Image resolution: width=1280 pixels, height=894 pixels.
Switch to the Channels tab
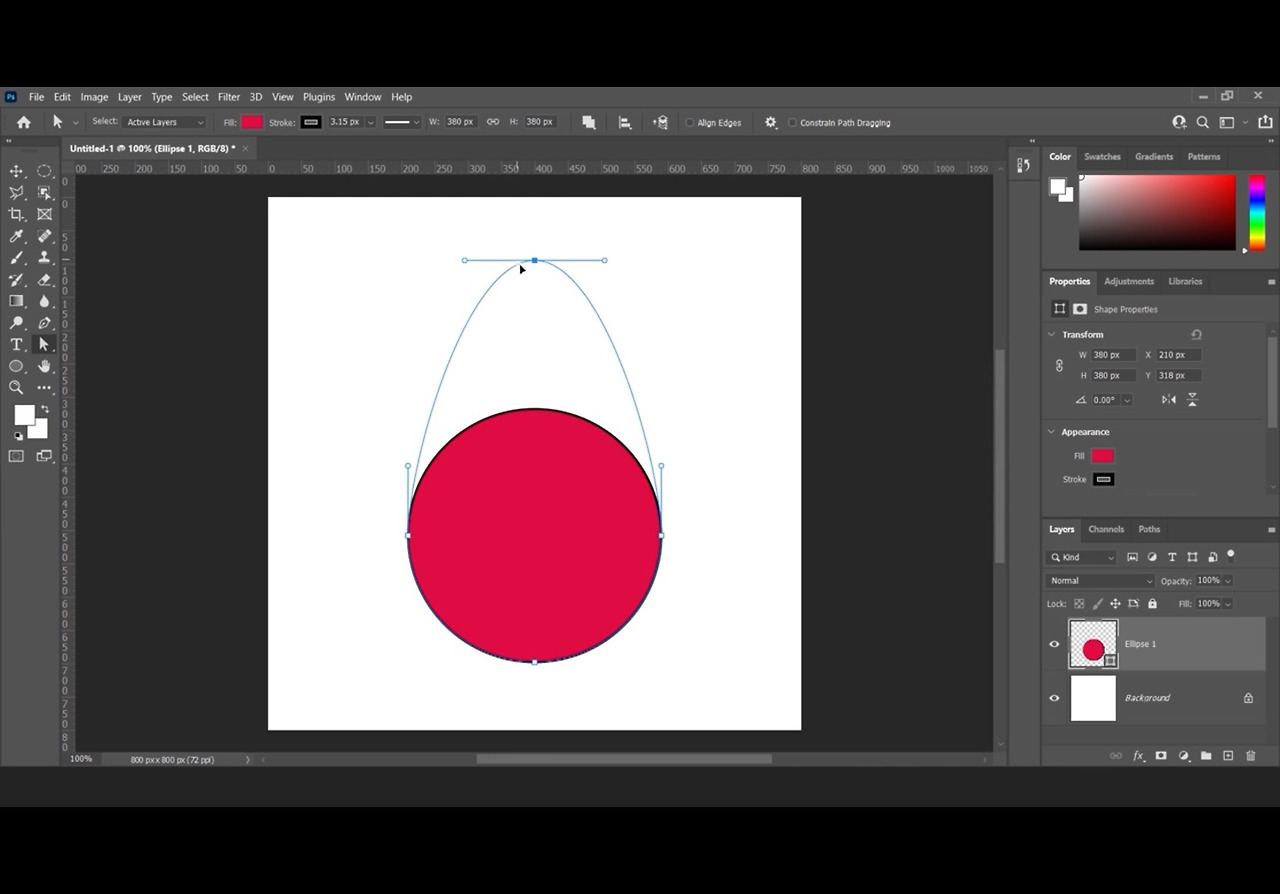pyautogui.click(x=1106, y=529)
